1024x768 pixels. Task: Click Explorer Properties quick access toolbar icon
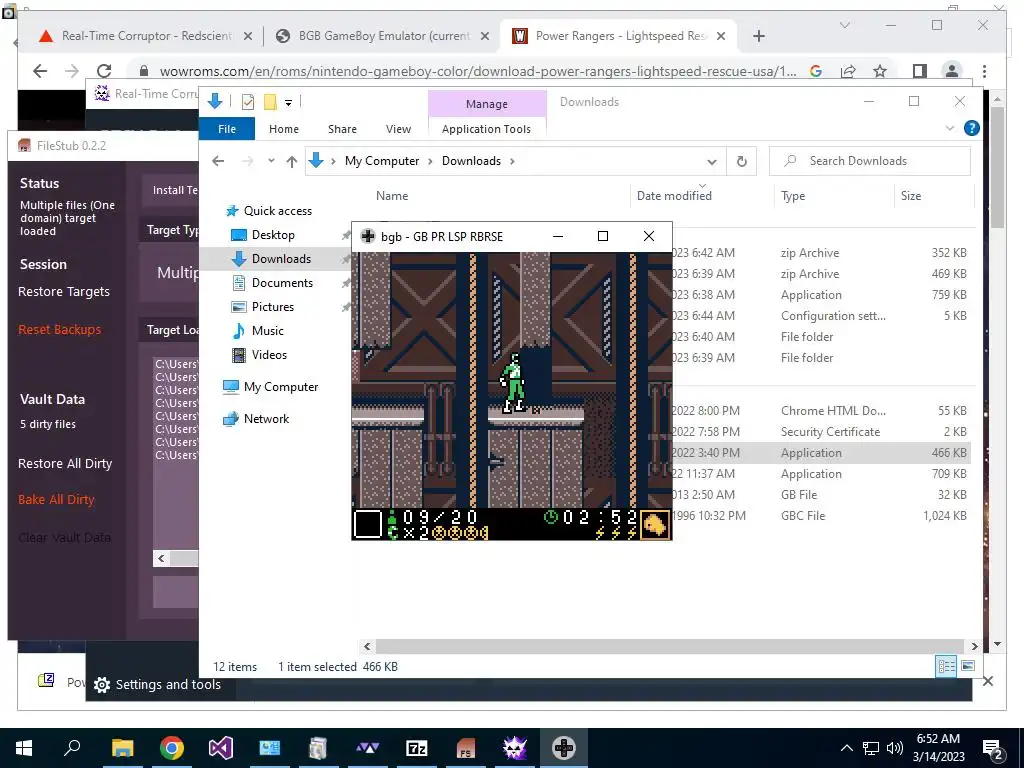[248, 102]
